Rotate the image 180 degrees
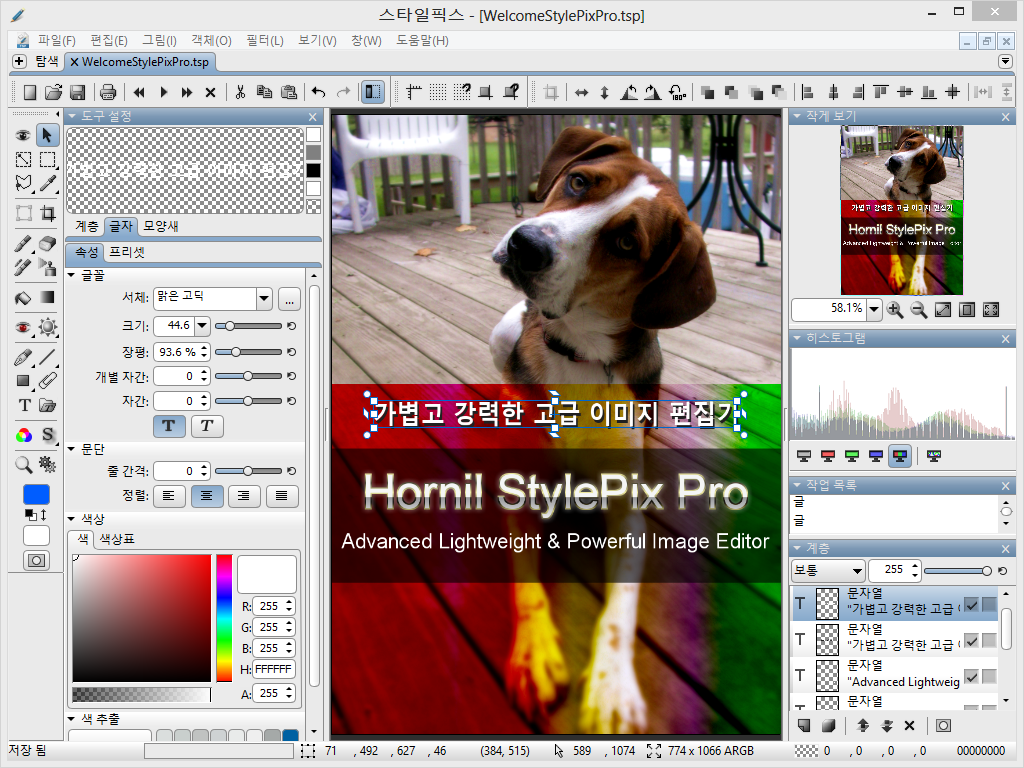The image size is (1024, 768). tap(677, 93)
